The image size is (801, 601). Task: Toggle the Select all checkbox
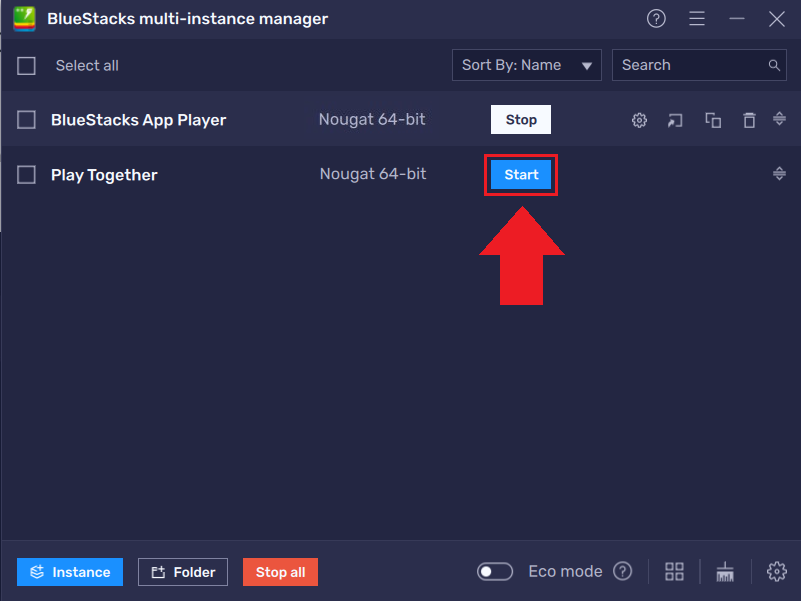[x=27, y=65]
